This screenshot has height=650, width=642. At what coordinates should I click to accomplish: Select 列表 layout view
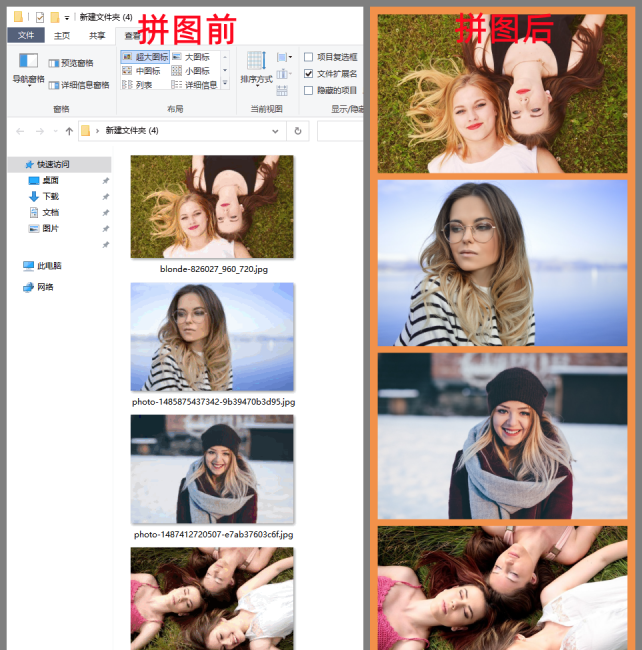tap(137, 85)
